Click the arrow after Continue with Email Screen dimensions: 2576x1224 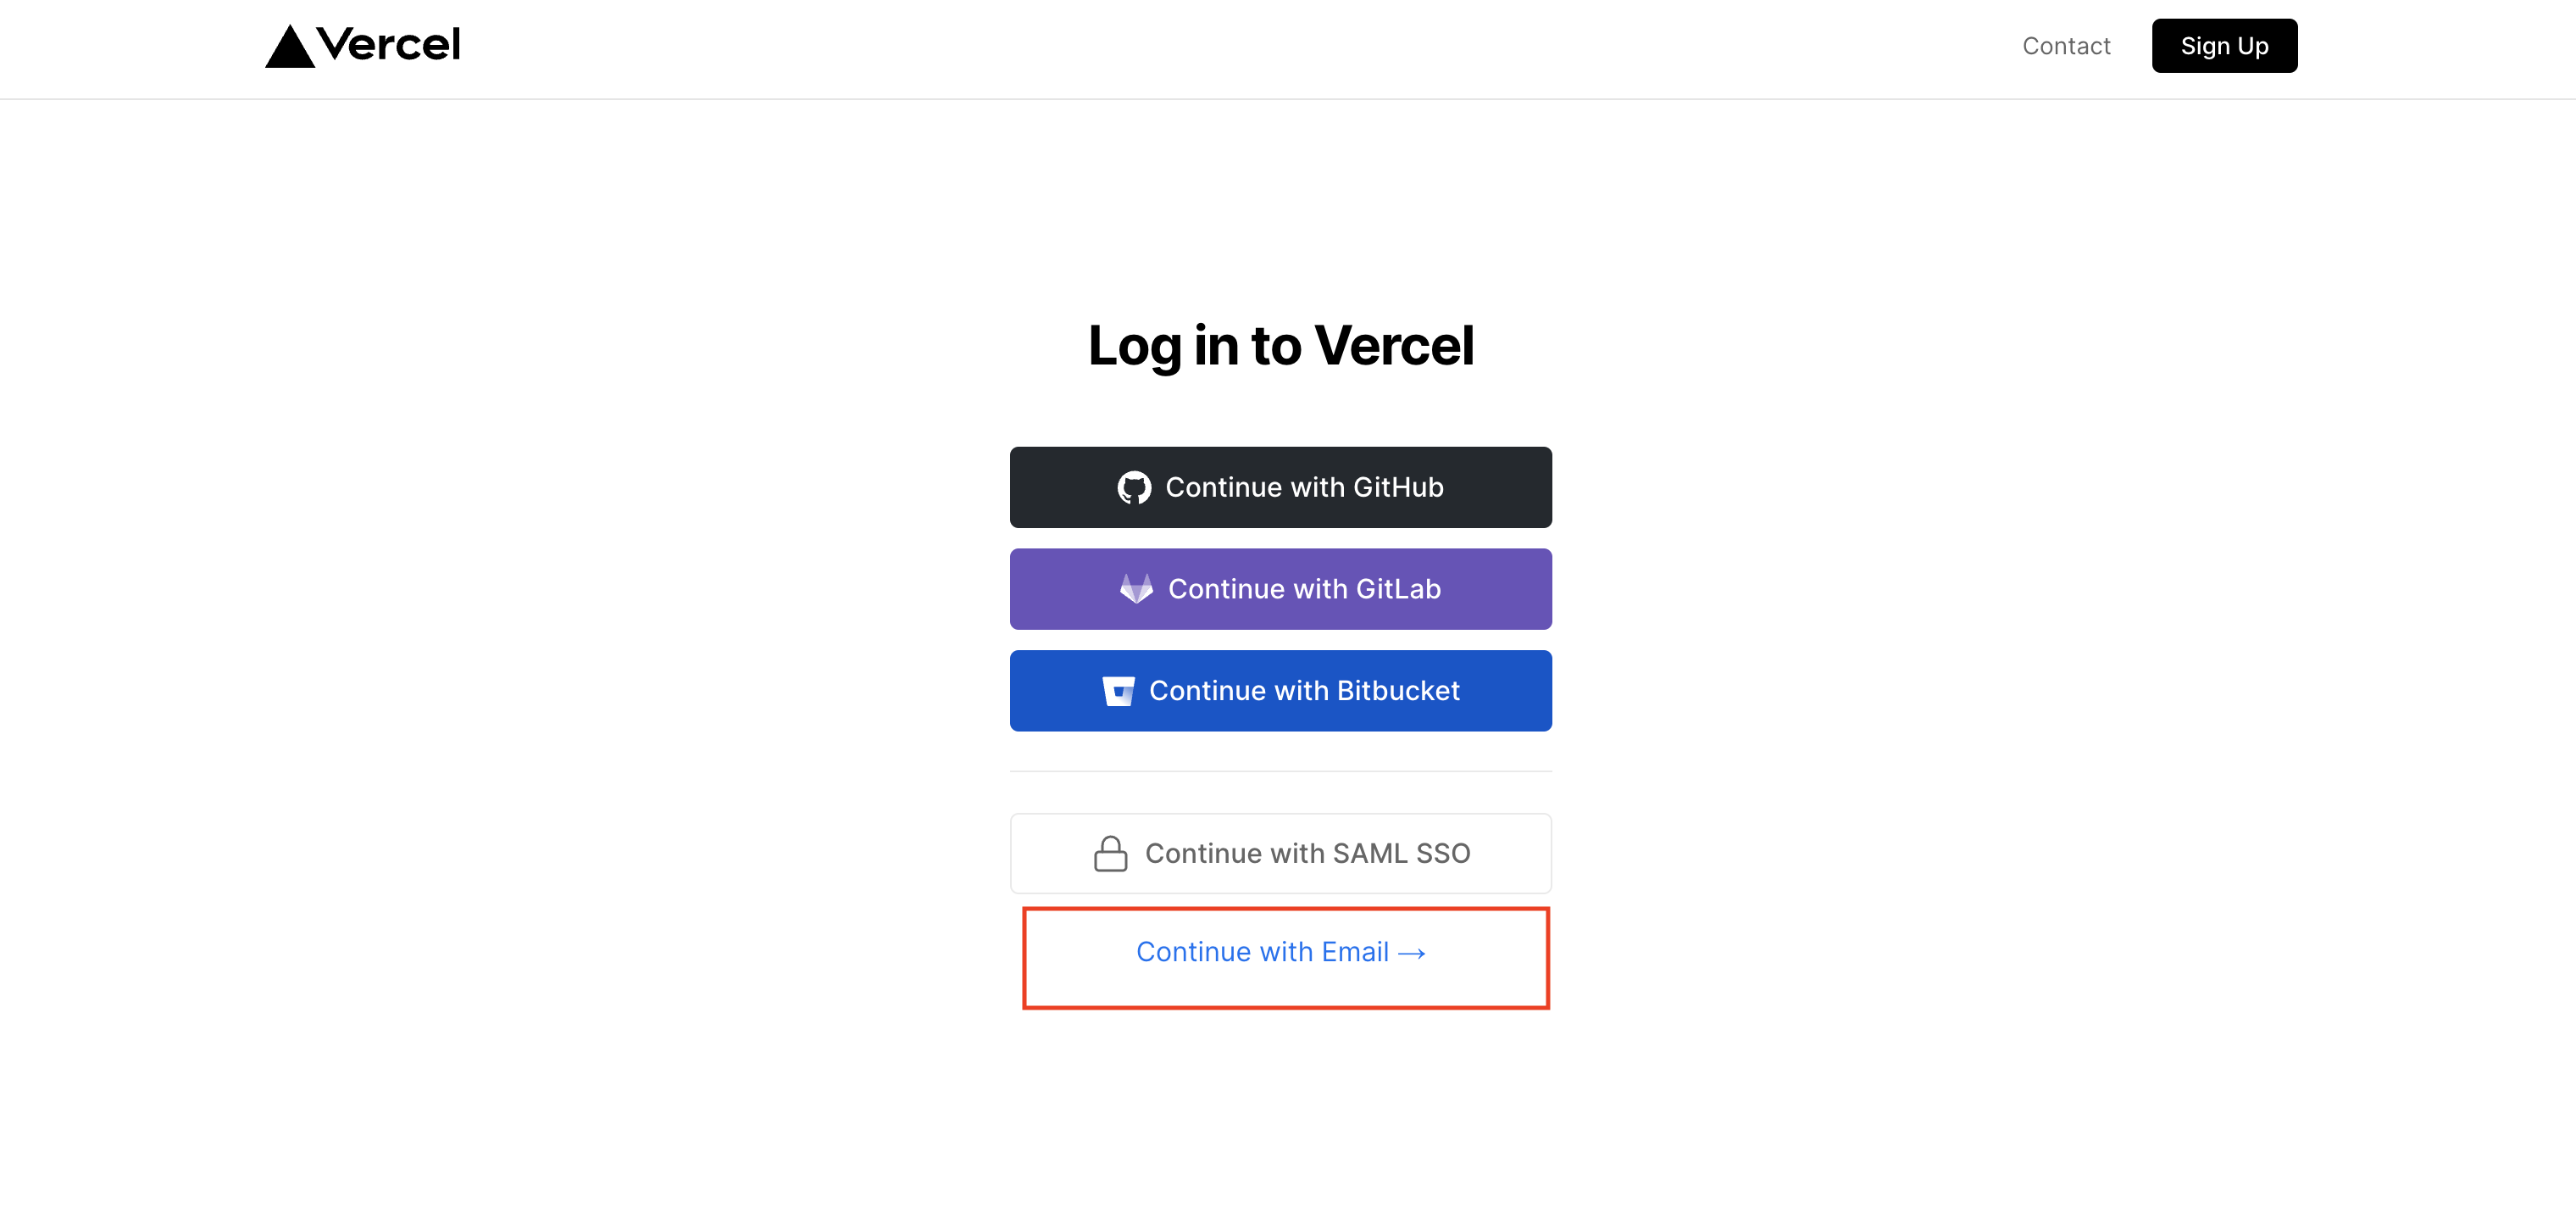pyautogui.click(x=1411, y=954)
